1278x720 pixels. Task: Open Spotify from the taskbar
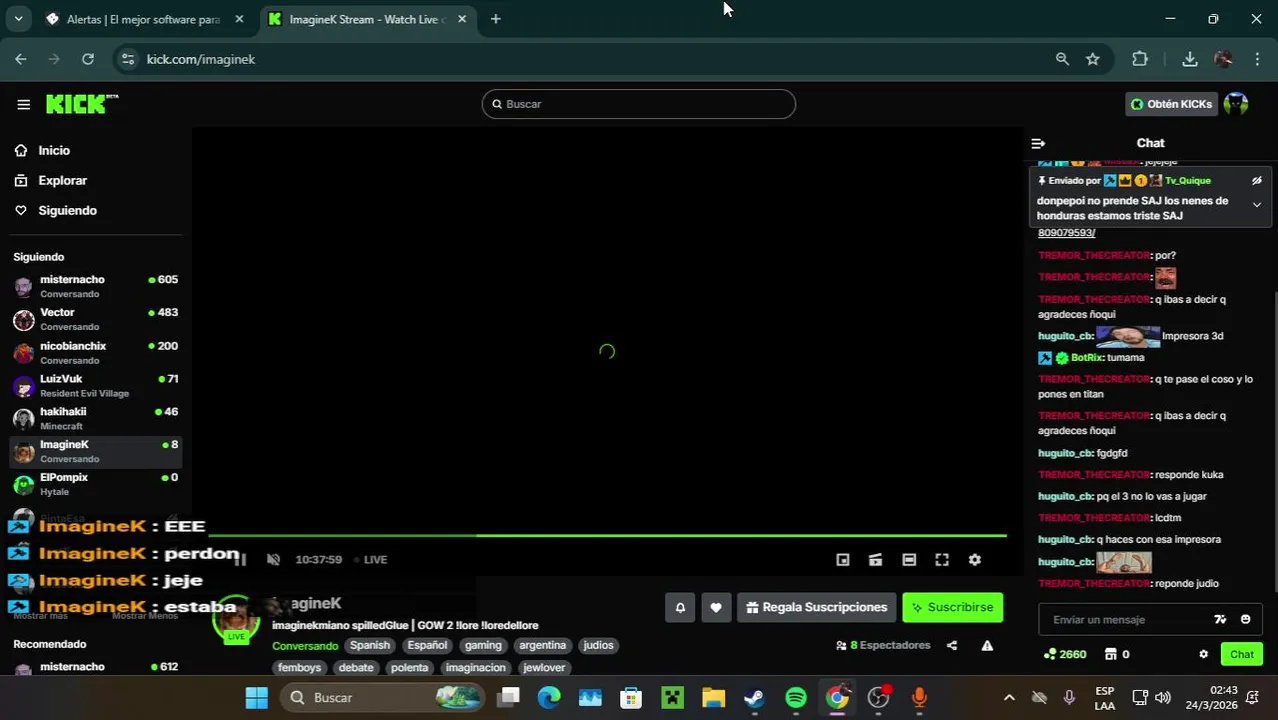tap(796, 697)
